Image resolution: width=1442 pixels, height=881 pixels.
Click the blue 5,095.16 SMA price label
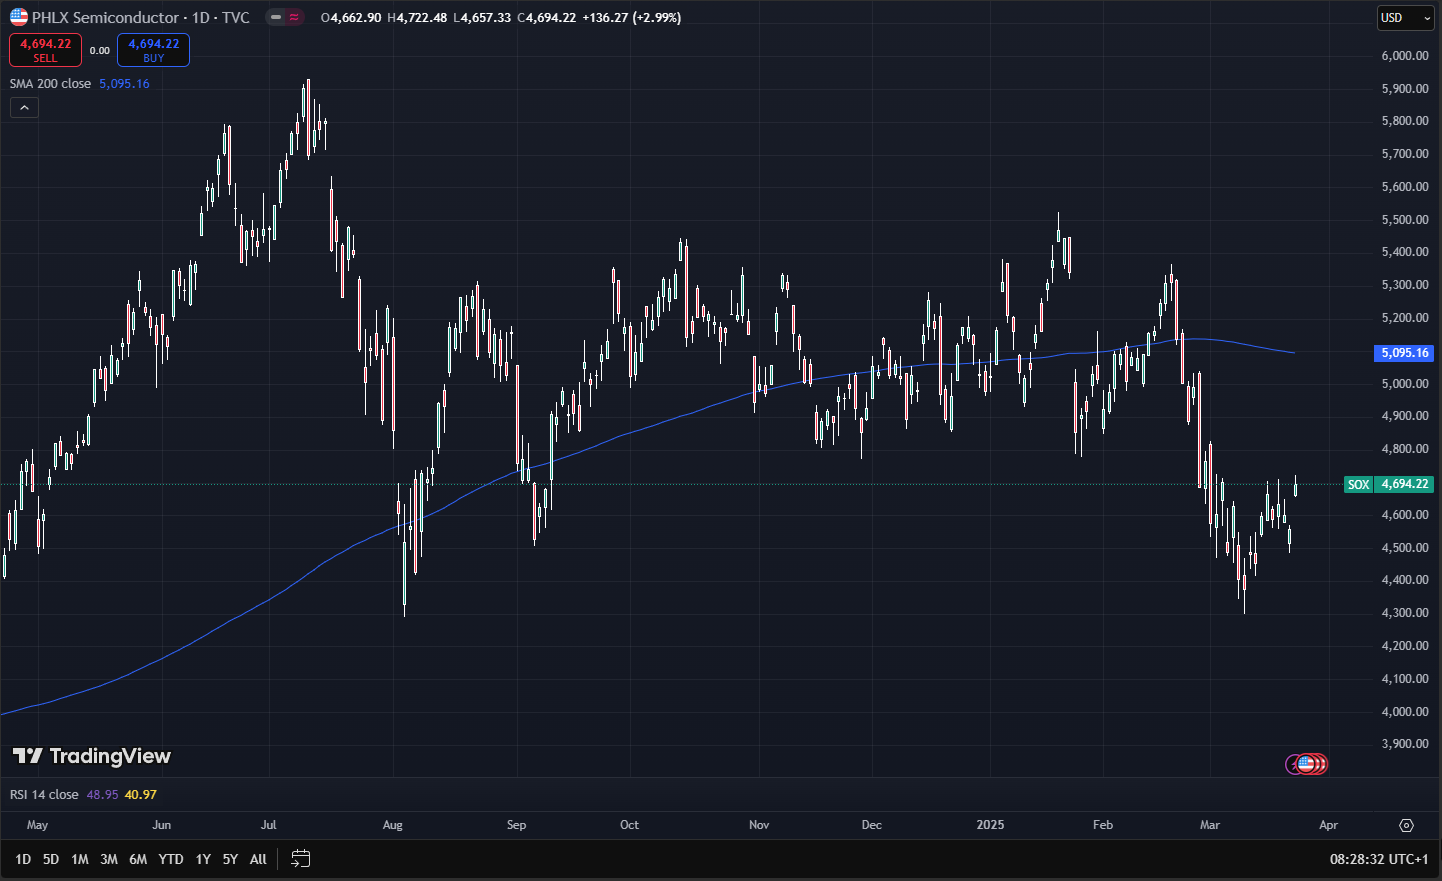[1404, 353]
